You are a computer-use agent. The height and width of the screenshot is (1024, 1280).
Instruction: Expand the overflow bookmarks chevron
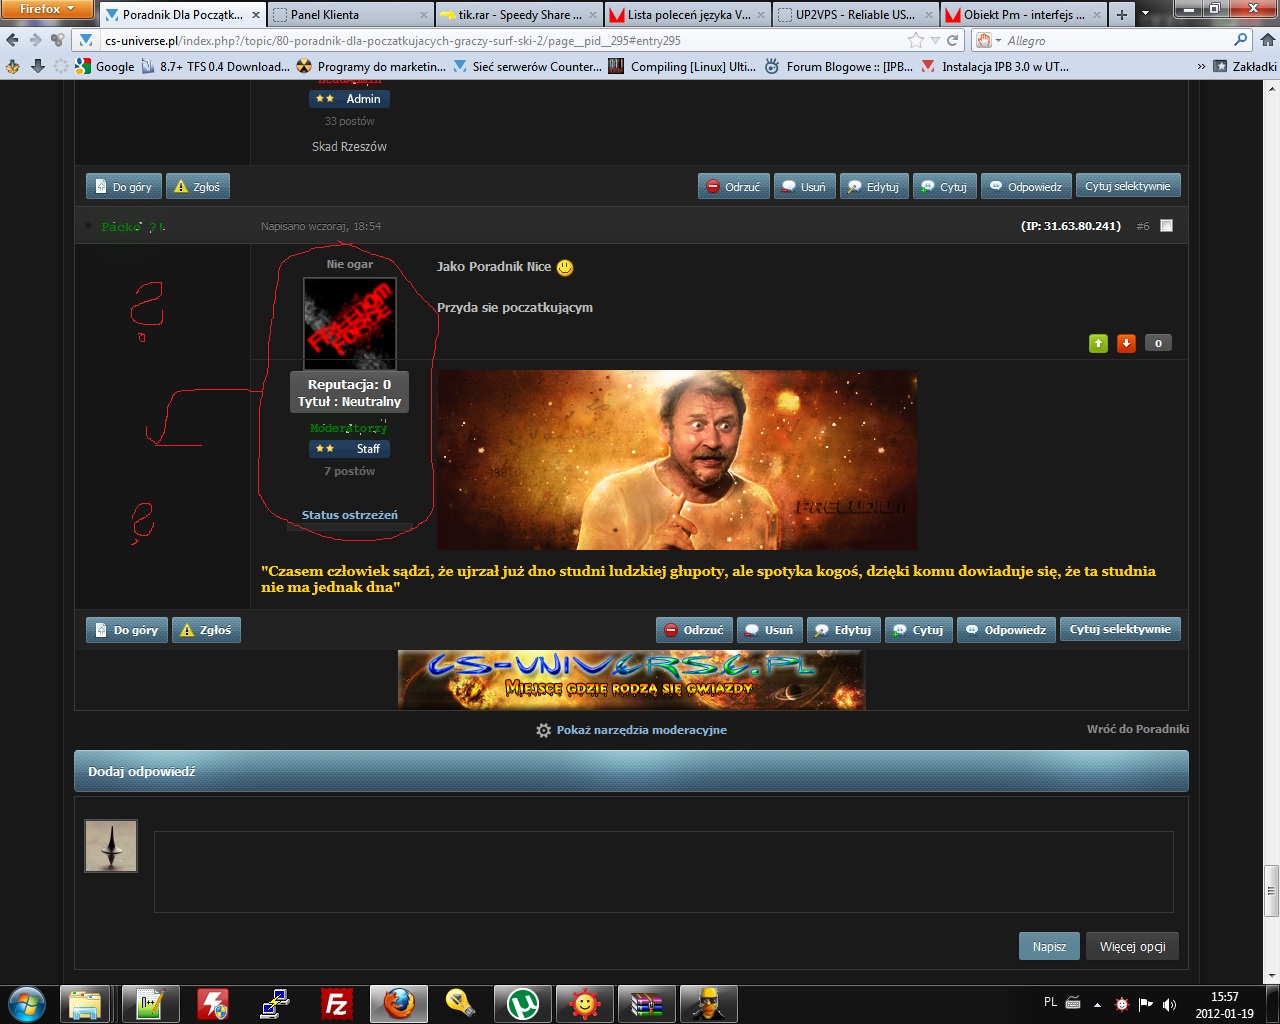click(x=1200, y=66)
